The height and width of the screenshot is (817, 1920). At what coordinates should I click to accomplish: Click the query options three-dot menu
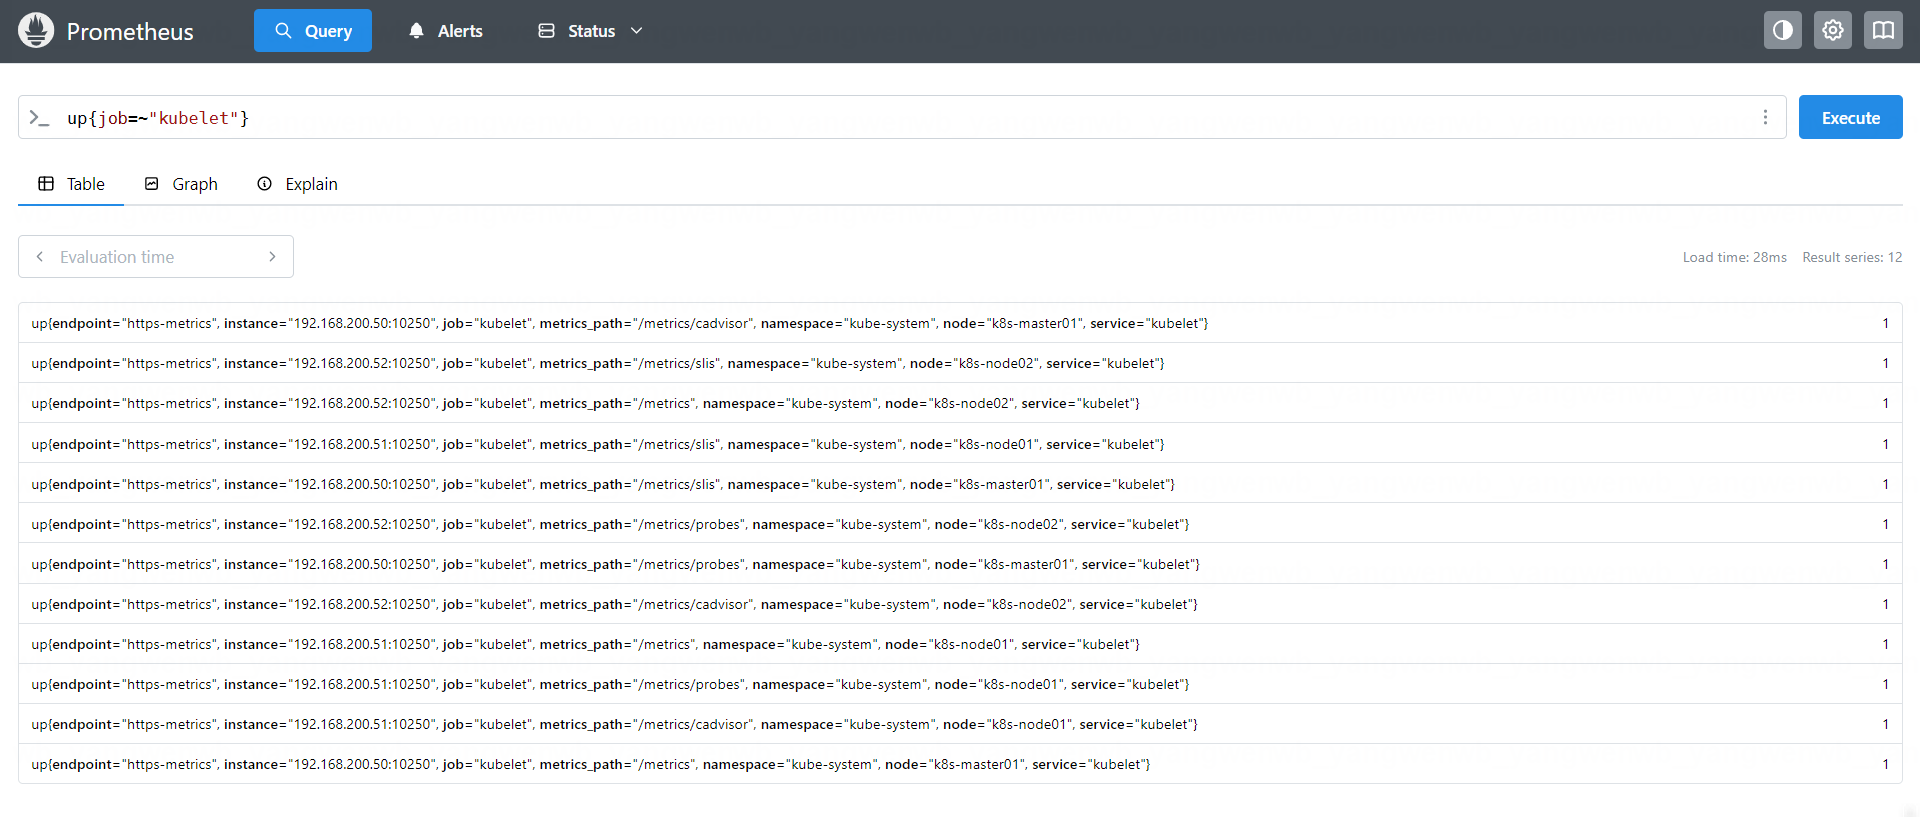pos(1765,118)
